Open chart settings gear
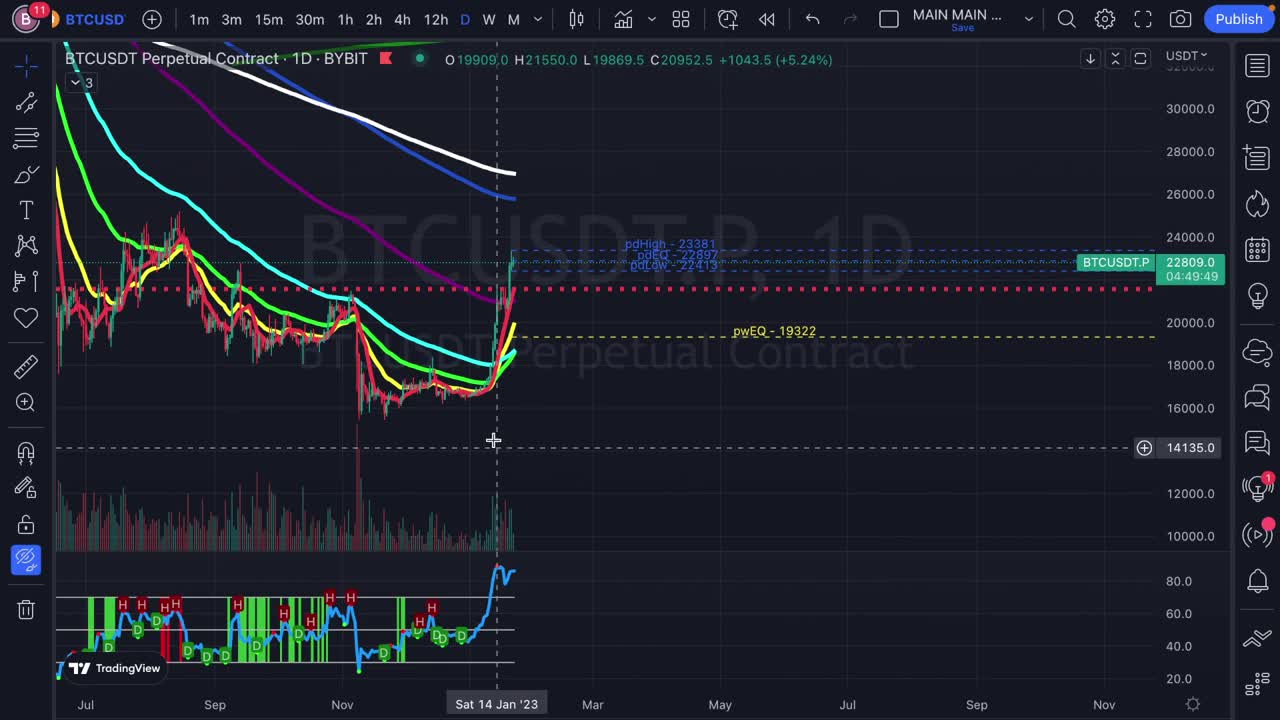The width and height of the screenshot is (1280, 720). tap(1105, 19)
